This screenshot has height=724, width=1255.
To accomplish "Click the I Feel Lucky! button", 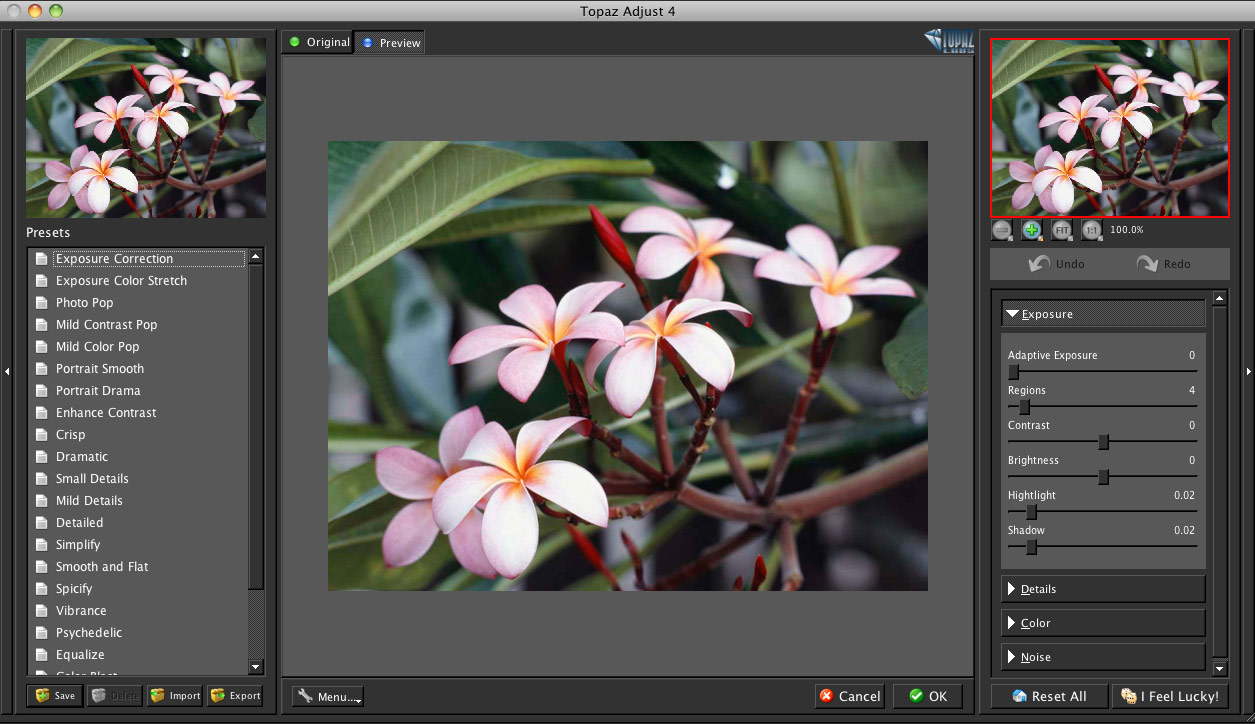I will coord(1170,696).
